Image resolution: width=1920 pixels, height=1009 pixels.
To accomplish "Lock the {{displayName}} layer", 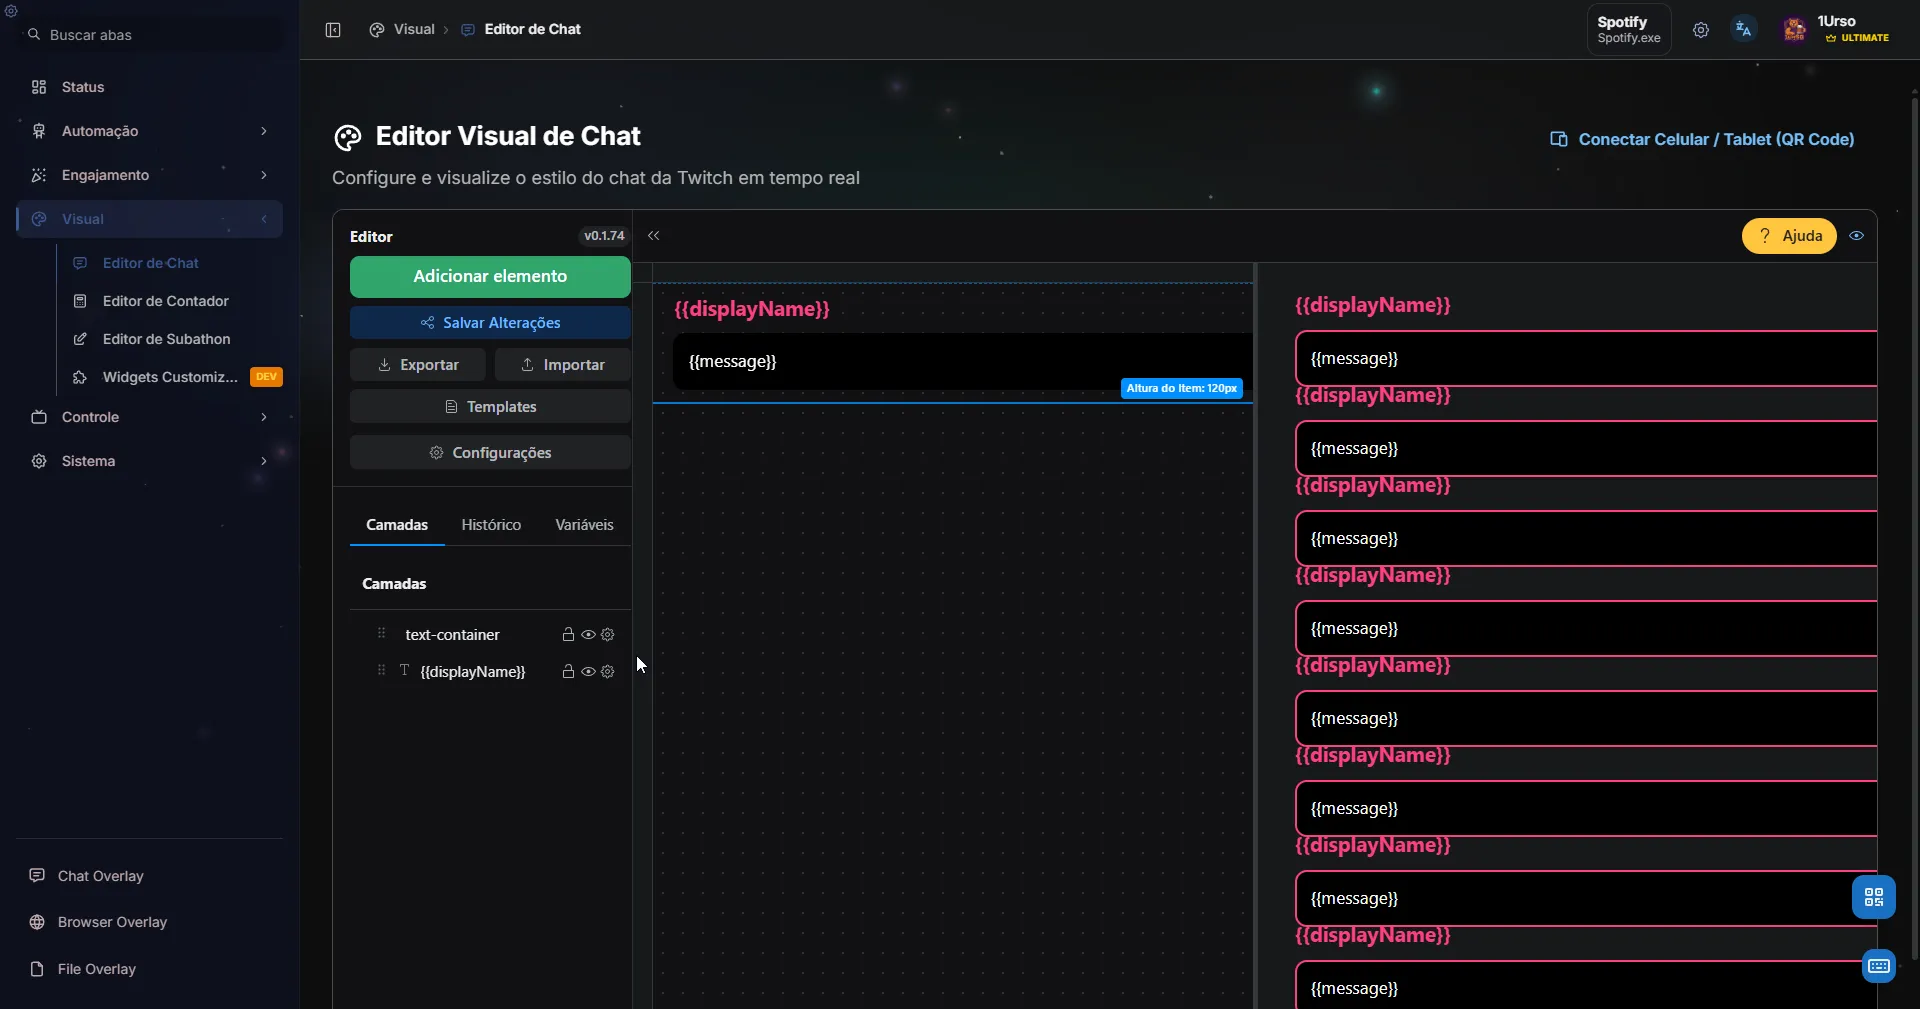I will (x=567, y=671).
